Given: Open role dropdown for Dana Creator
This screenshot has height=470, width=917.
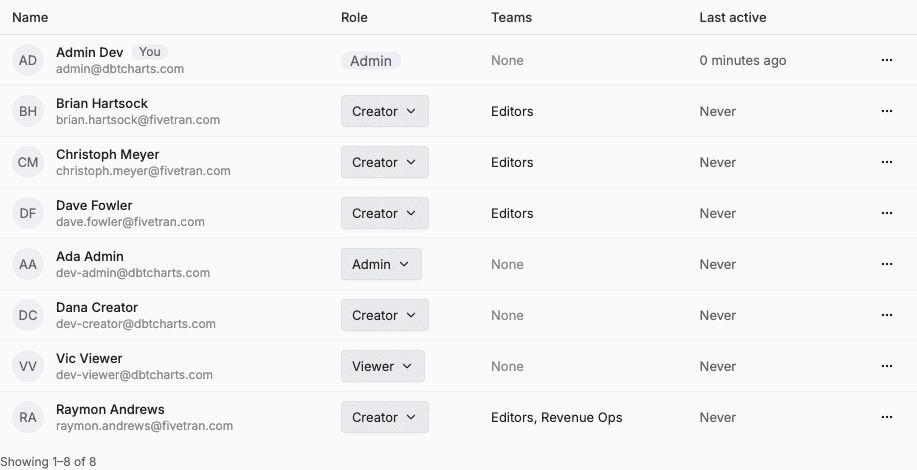Looking at the screenshot, I should (x=385, y=315).
